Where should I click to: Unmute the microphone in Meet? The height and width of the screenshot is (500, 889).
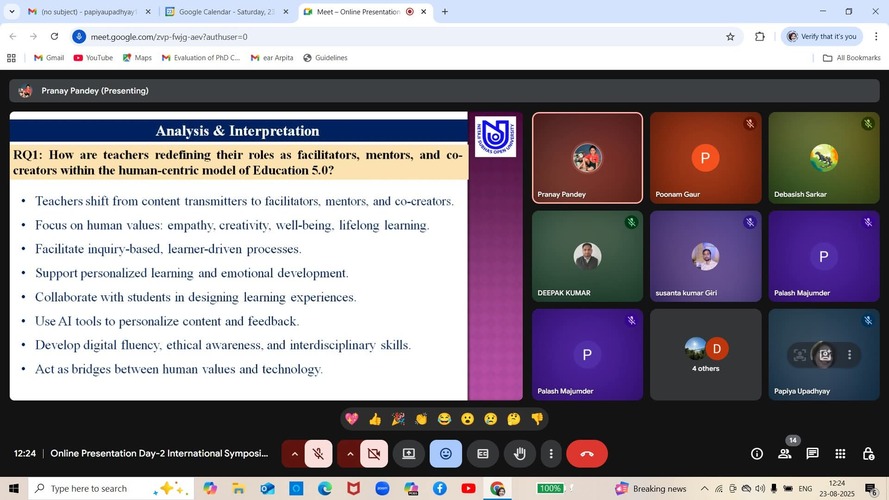[319, 453]
